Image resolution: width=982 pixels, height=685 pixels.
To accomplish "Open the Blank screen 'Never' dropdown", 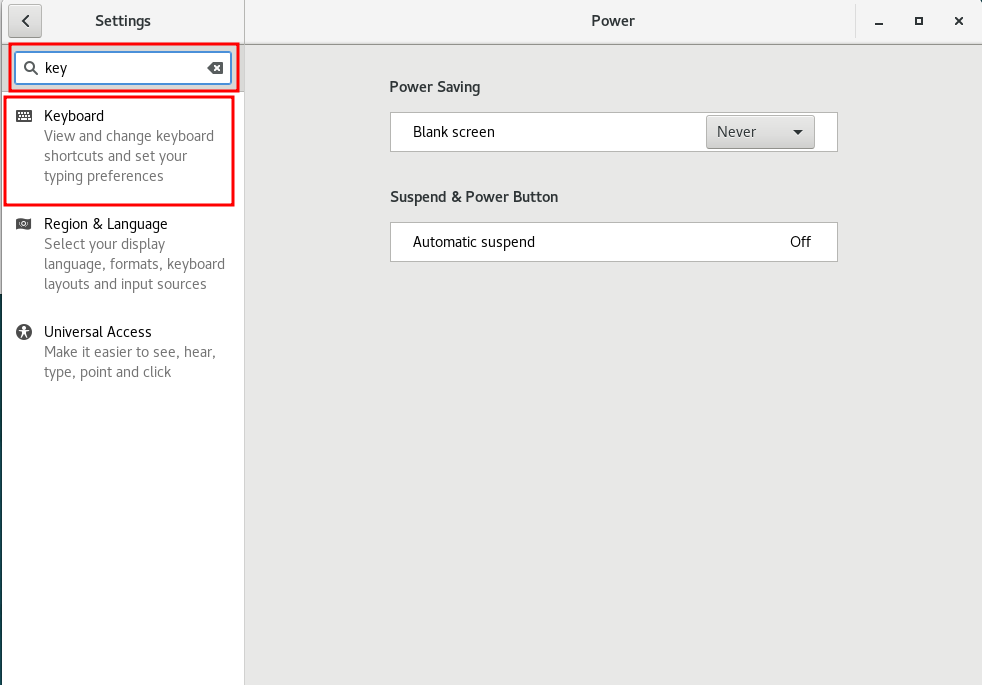I will click(760, 132).
